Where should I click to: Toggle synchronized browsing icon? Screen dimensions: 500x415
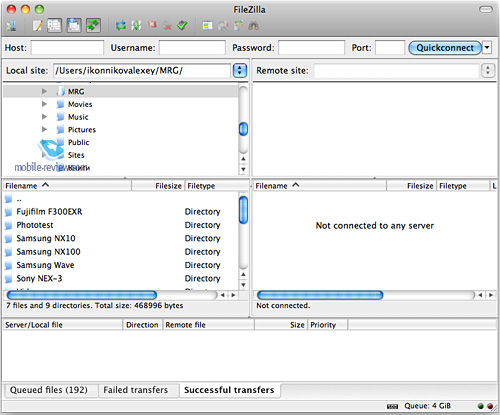tap(238, 26)
